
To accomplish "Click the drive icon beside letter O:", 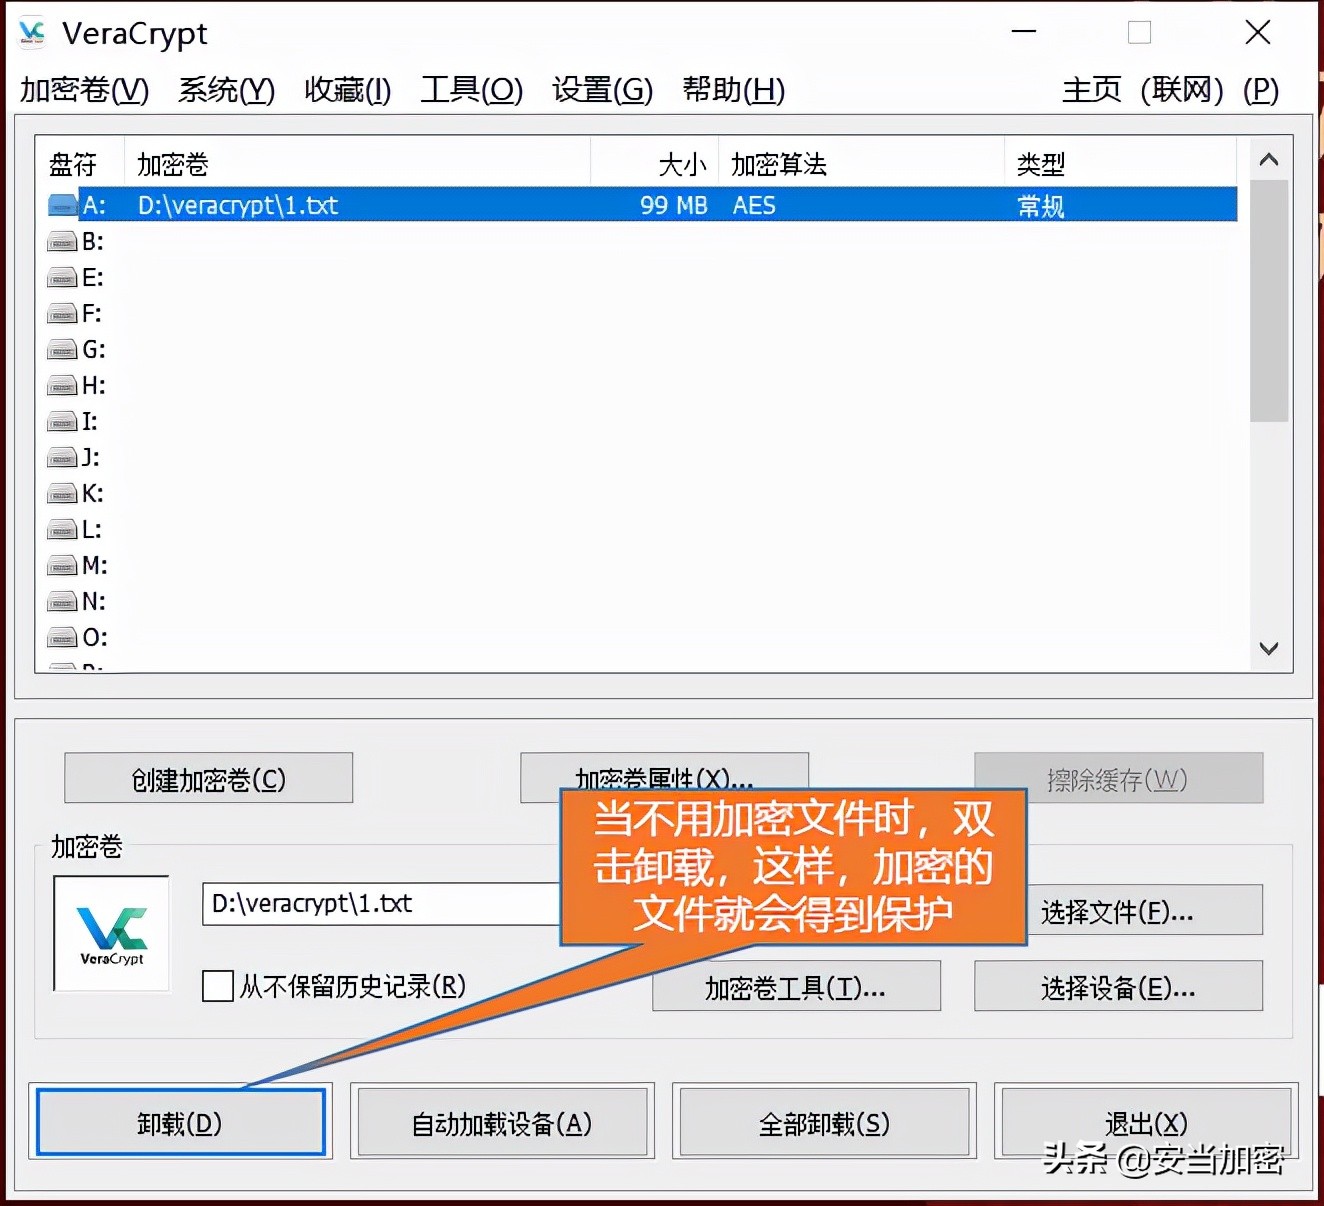I will pos(61,637).
